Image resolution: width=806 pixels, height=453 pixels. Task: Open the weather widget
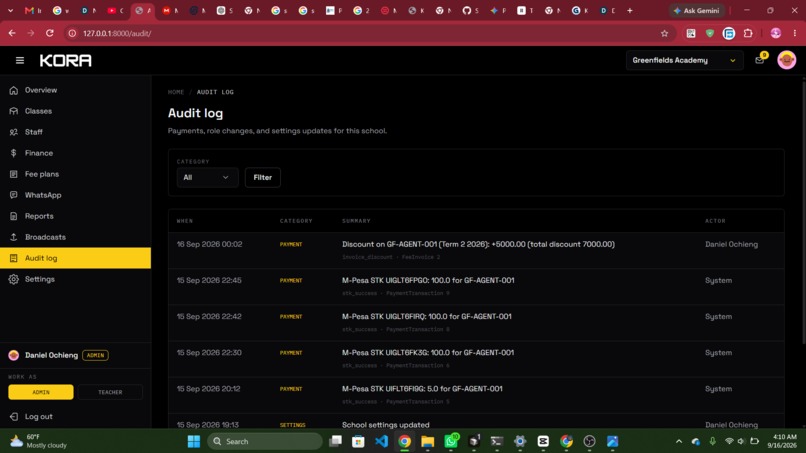39,441
